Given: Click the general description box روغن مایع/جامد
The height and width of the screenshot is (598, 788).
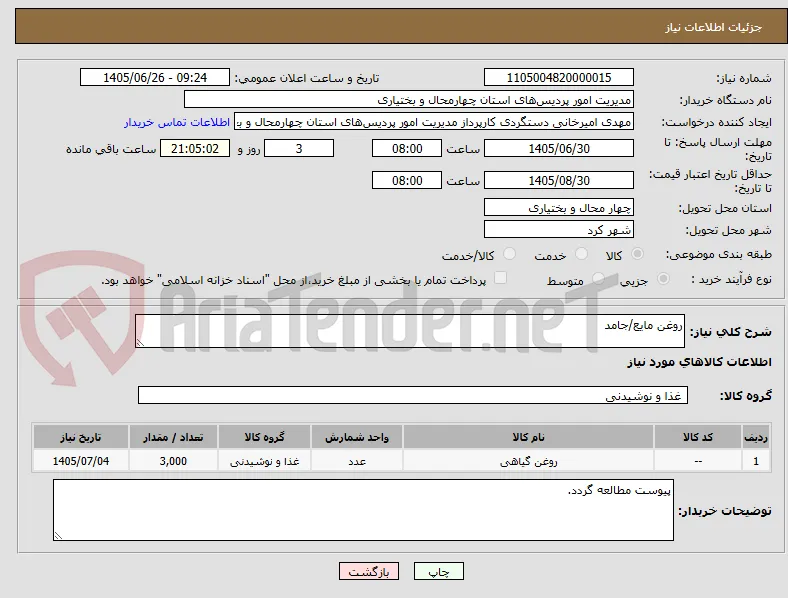Looking at the screenshot, I should point(410,331).
